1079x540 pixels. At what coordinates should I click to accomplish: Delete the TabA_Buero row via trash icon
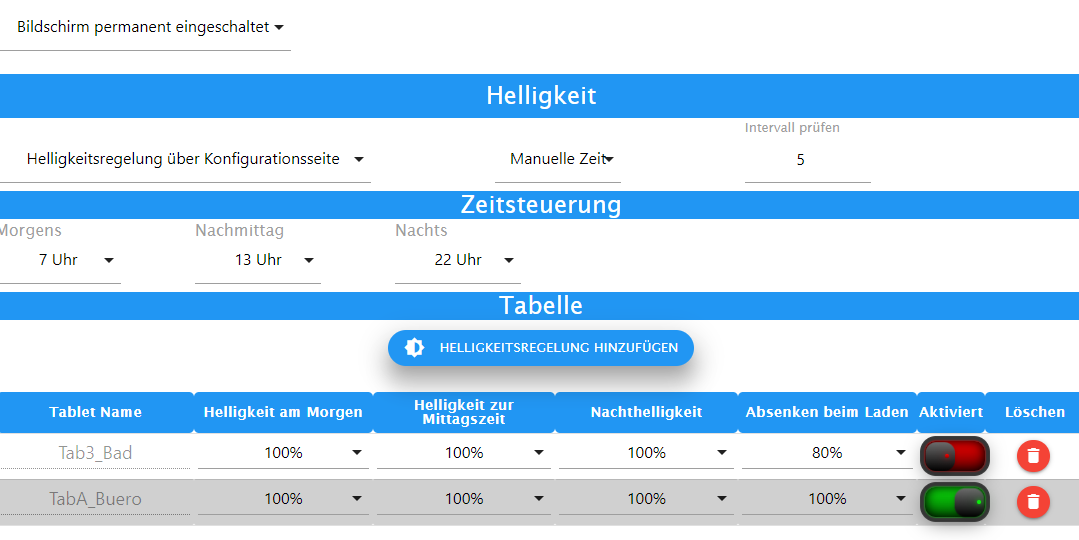(1033, 502)
